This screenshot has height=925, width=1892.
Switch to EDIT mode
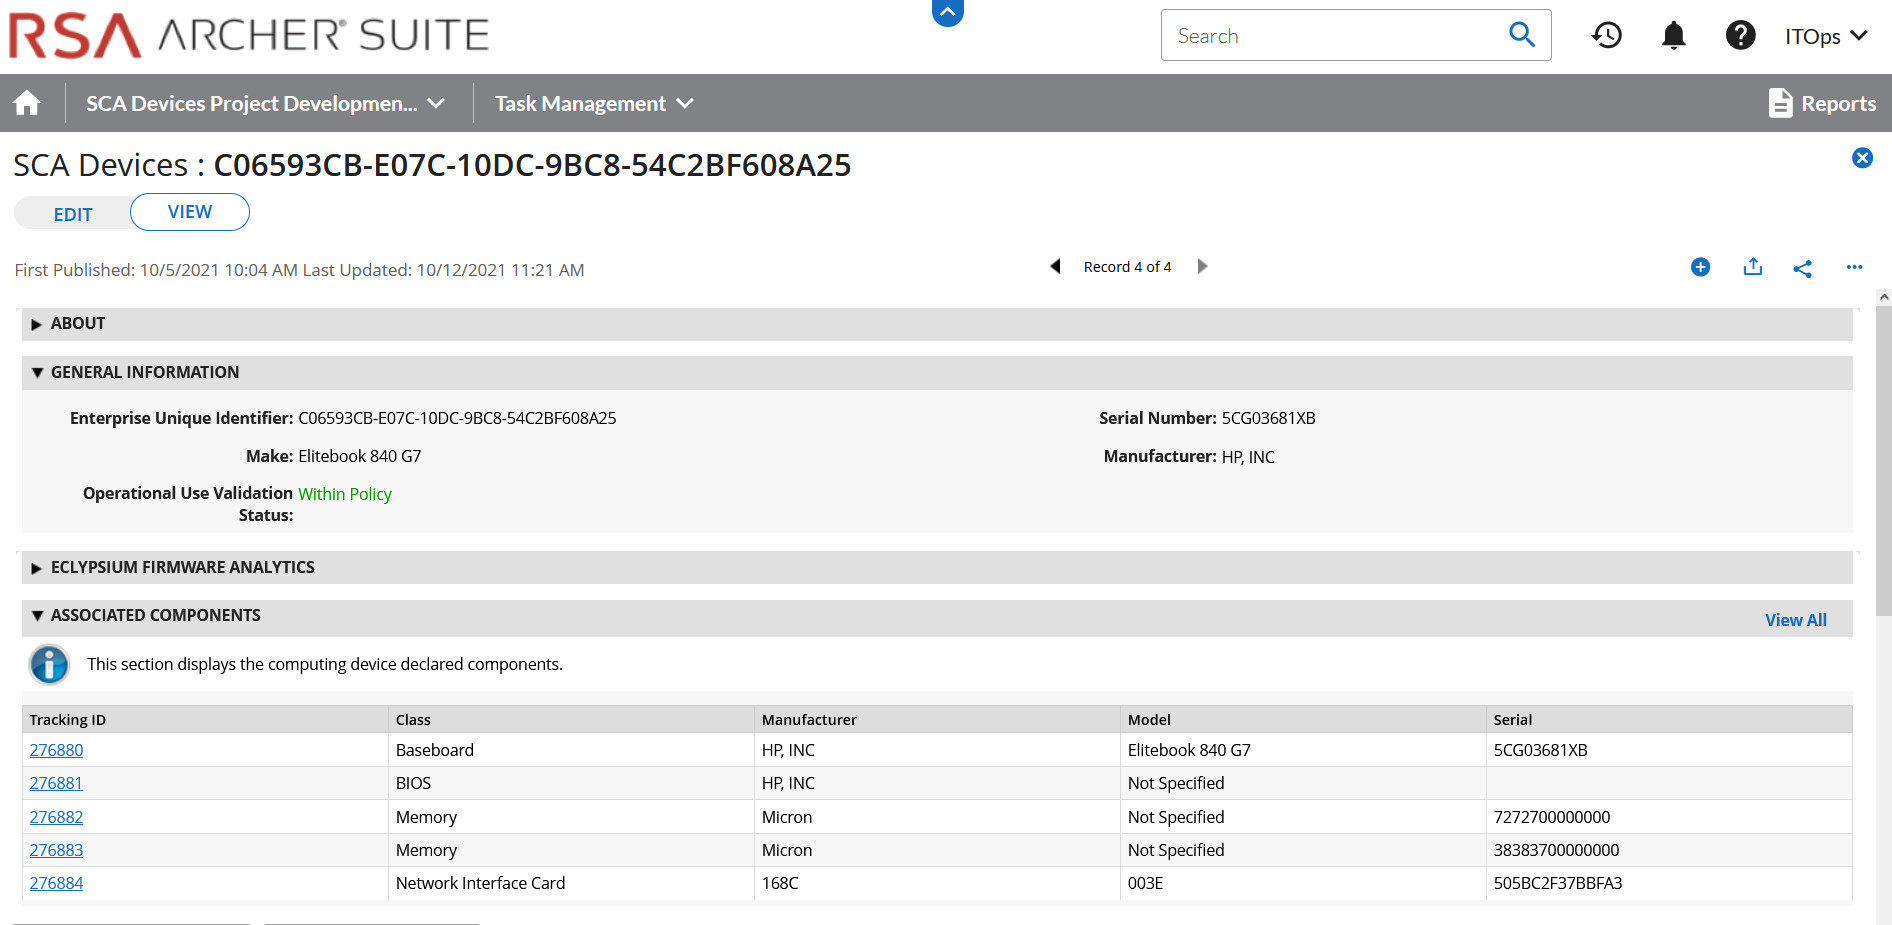(x=73, y=214)
